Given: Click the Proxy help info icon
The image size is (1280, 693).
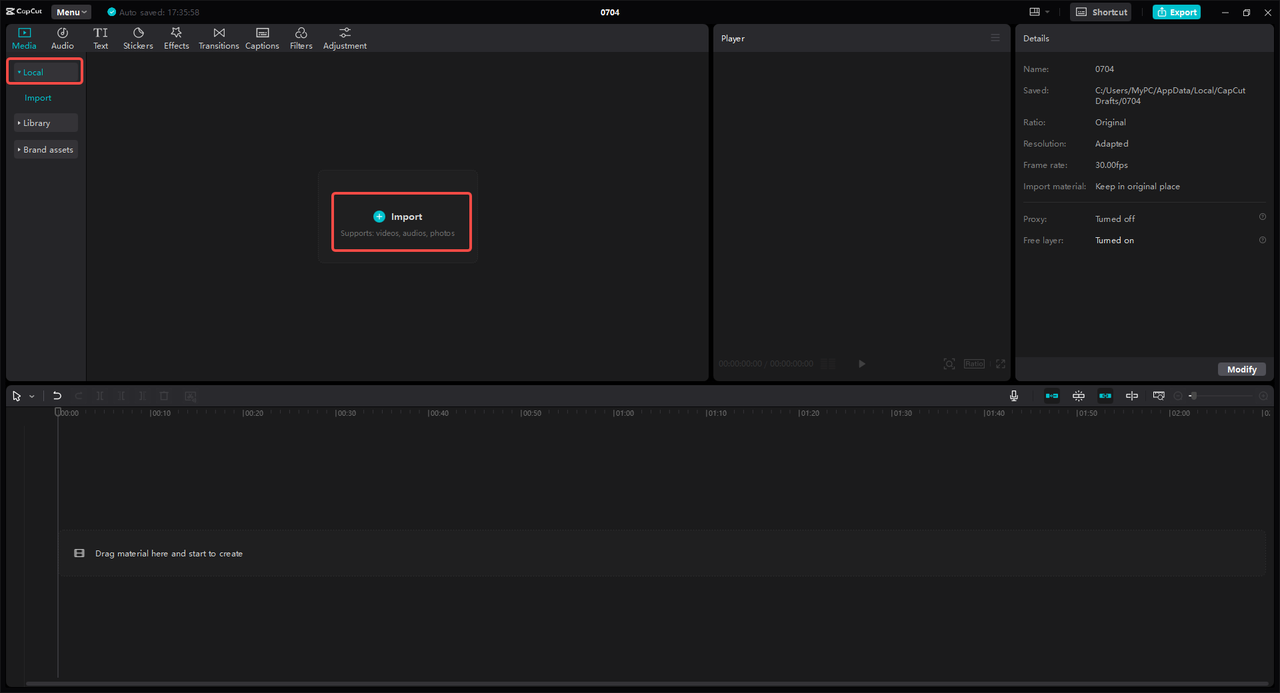Looking at the screenshot, I should 1262,217.
